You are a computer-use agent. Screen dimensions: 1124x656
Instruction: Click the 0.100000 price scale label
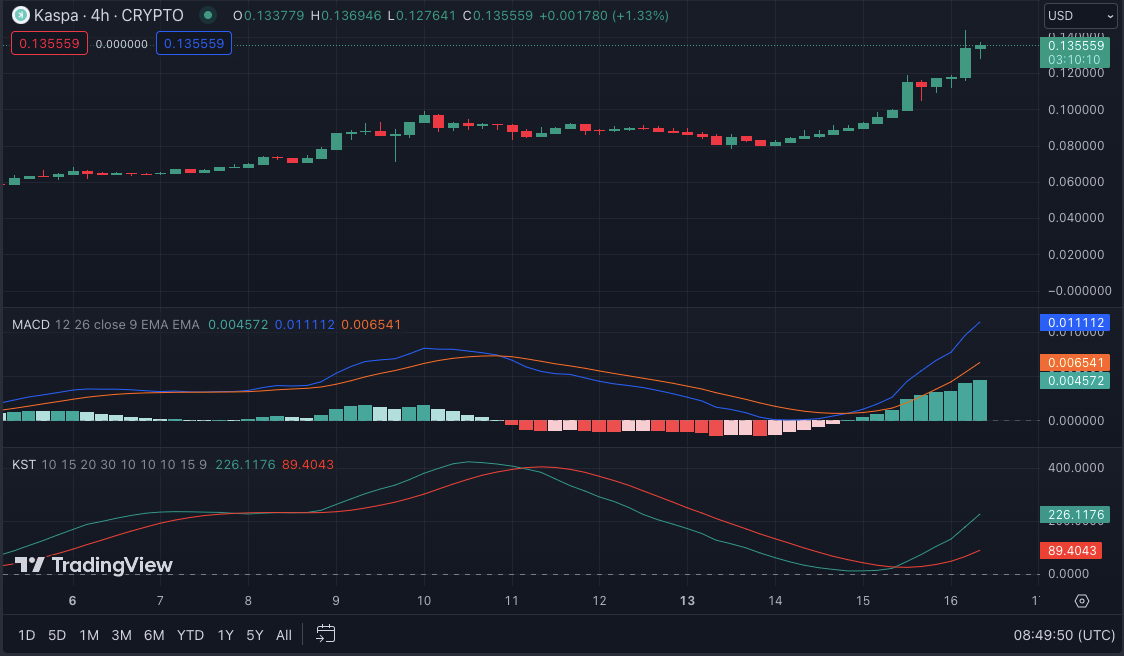pyautogui.click(x=1076, y=110)
